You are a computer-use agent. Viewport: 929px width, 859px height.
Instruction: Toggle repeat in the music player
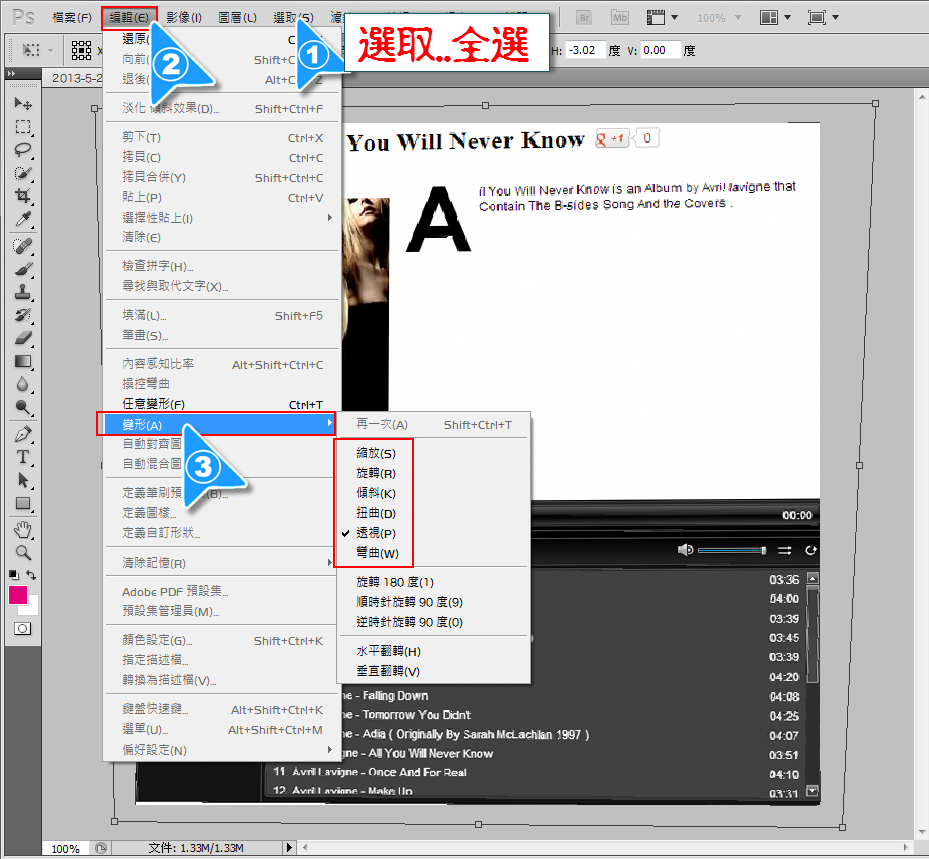click(x=811, y=550)
